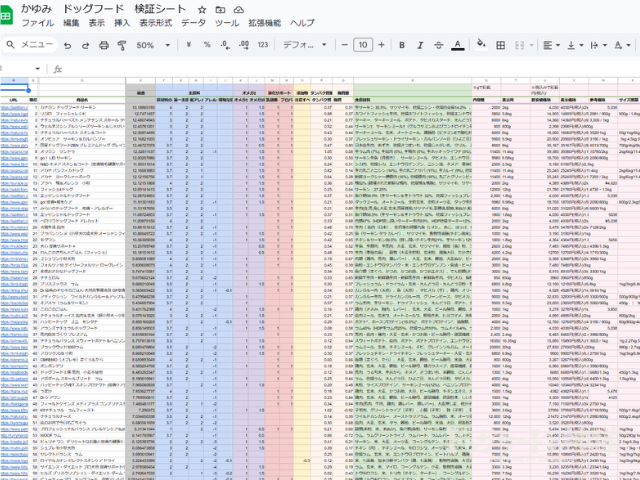Click the document title かゆみ ドッグフード 検証シート
The width and height of the screenshot is (640, 480).
click(x=103, y=9)
